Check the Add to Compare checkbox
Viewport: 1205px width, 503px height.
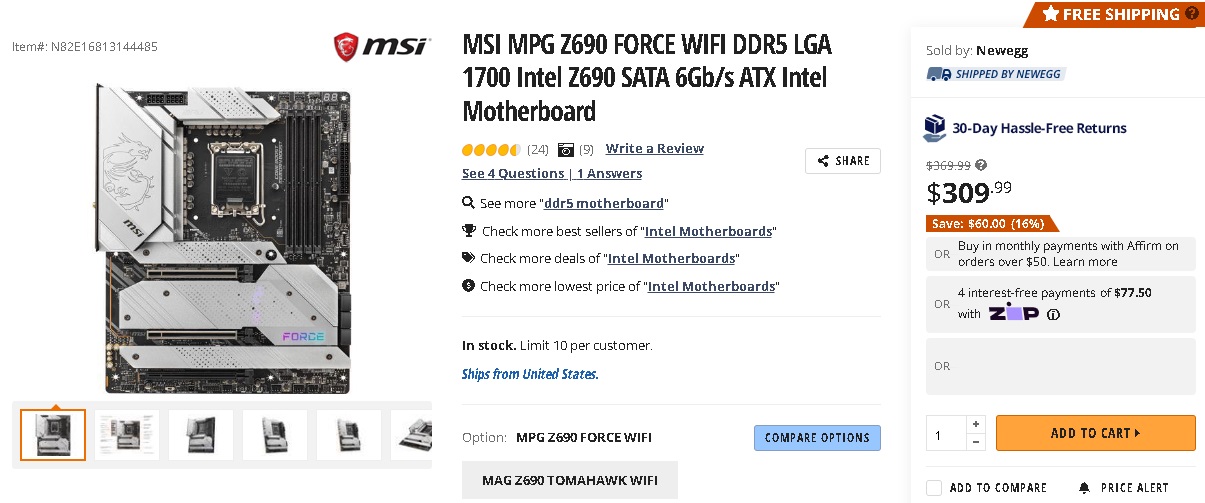point(934,487)
